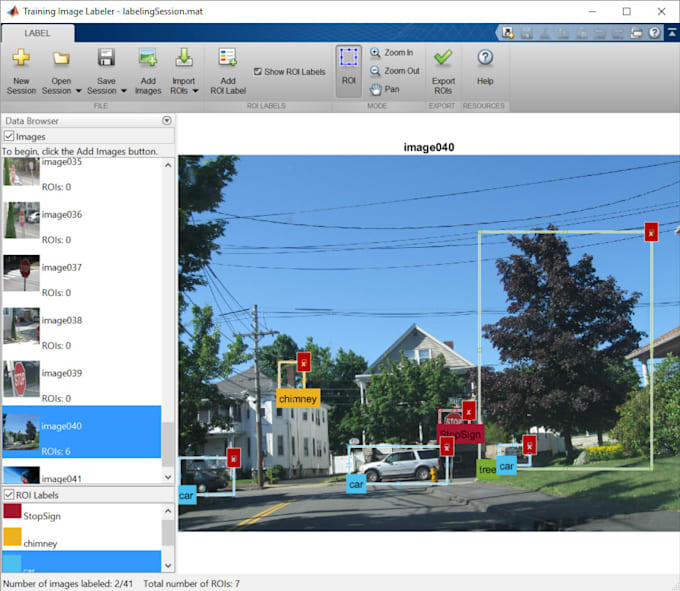The height and width of the screenshot is (591, 680).
Task: Select the ROI drawing mode
Action: tap(348, 69)
